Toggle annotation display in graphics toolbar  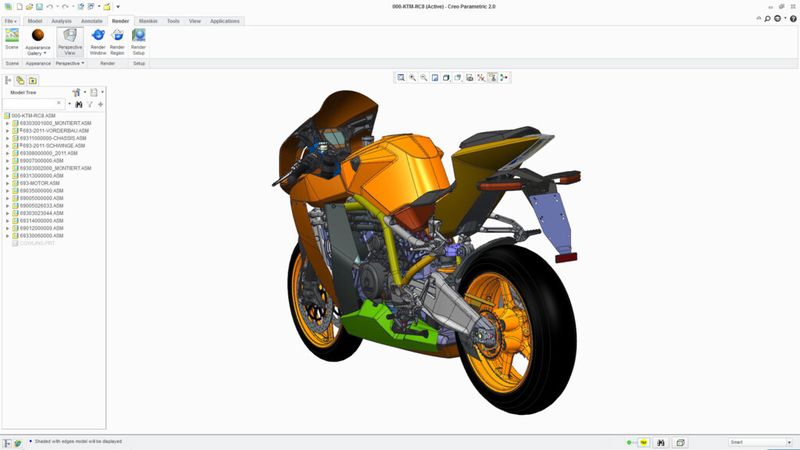pos(492,78)
